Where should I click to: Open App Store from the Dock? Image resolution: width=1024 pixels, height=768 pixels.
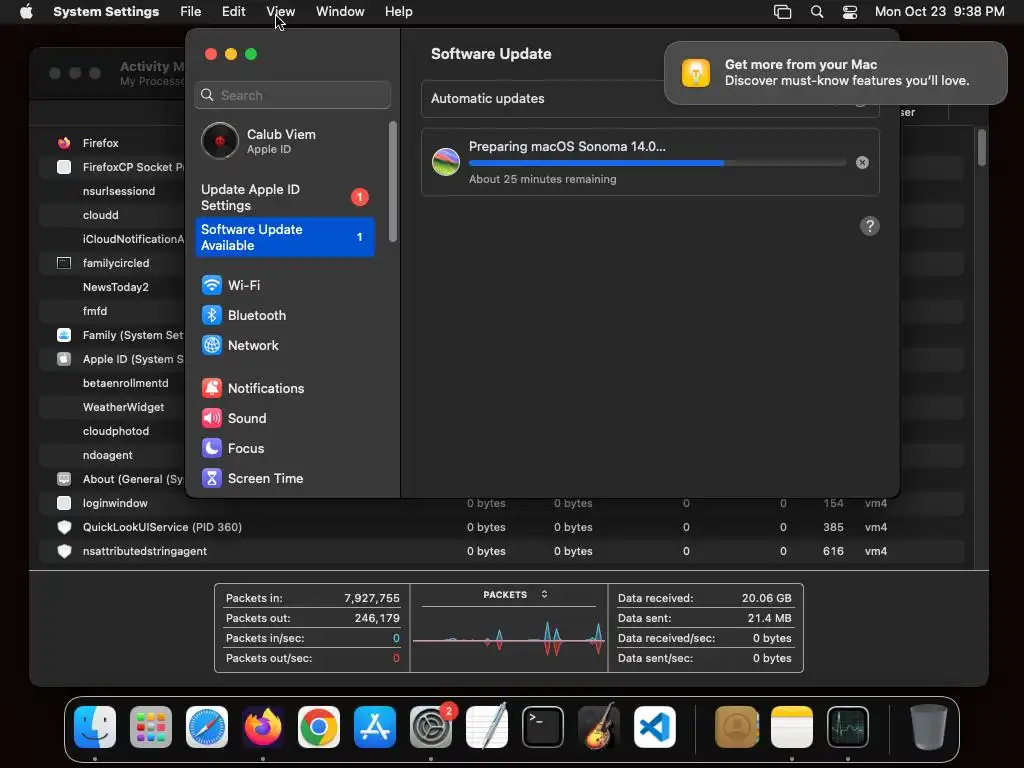(x=375, y=727)
